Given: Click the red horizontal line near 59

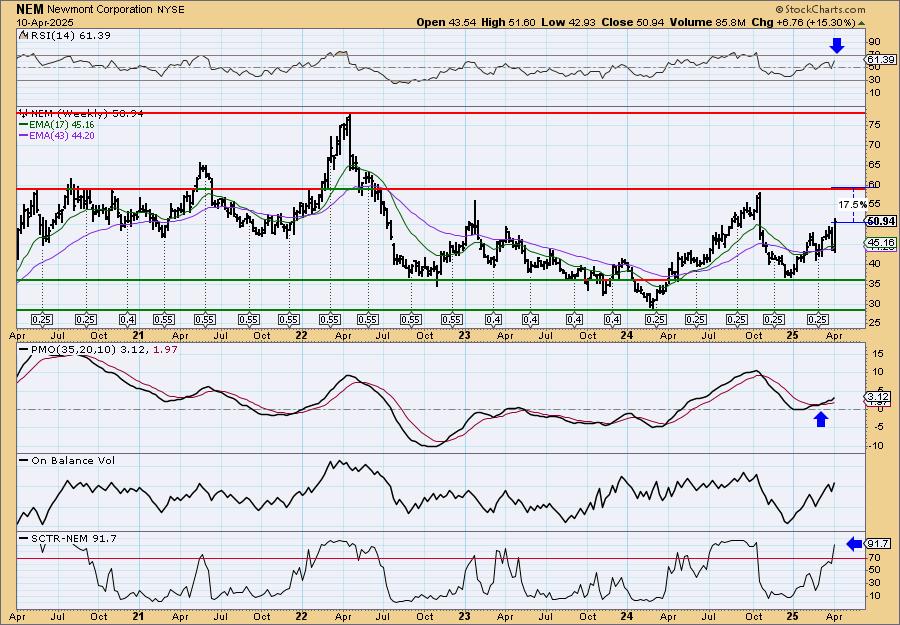Looking at the screenshot, I should click(x=440, y=189).
